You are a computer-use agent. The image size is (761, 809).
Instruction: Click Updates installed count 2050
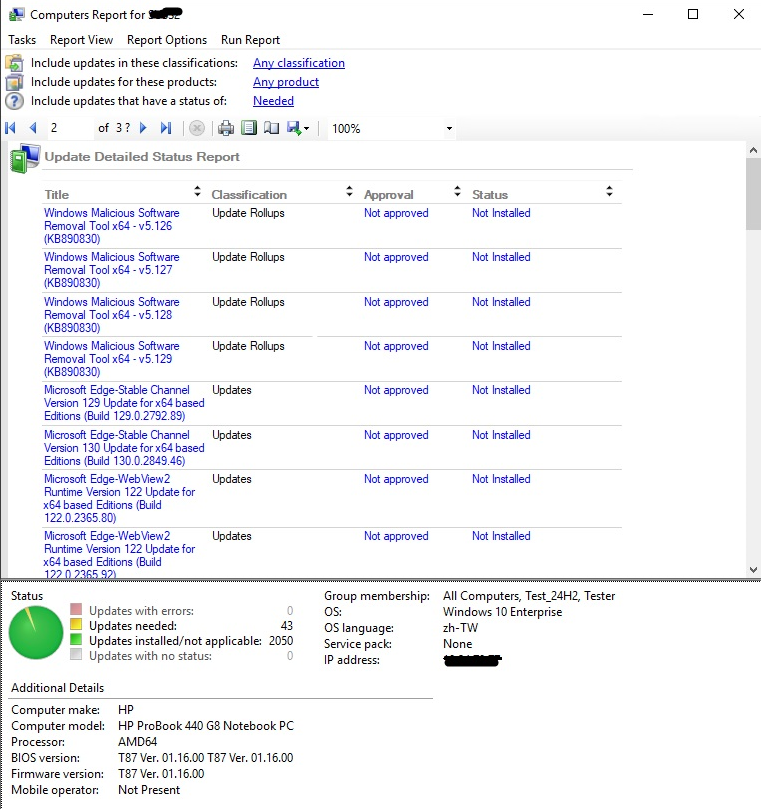[x=281, y=641]
